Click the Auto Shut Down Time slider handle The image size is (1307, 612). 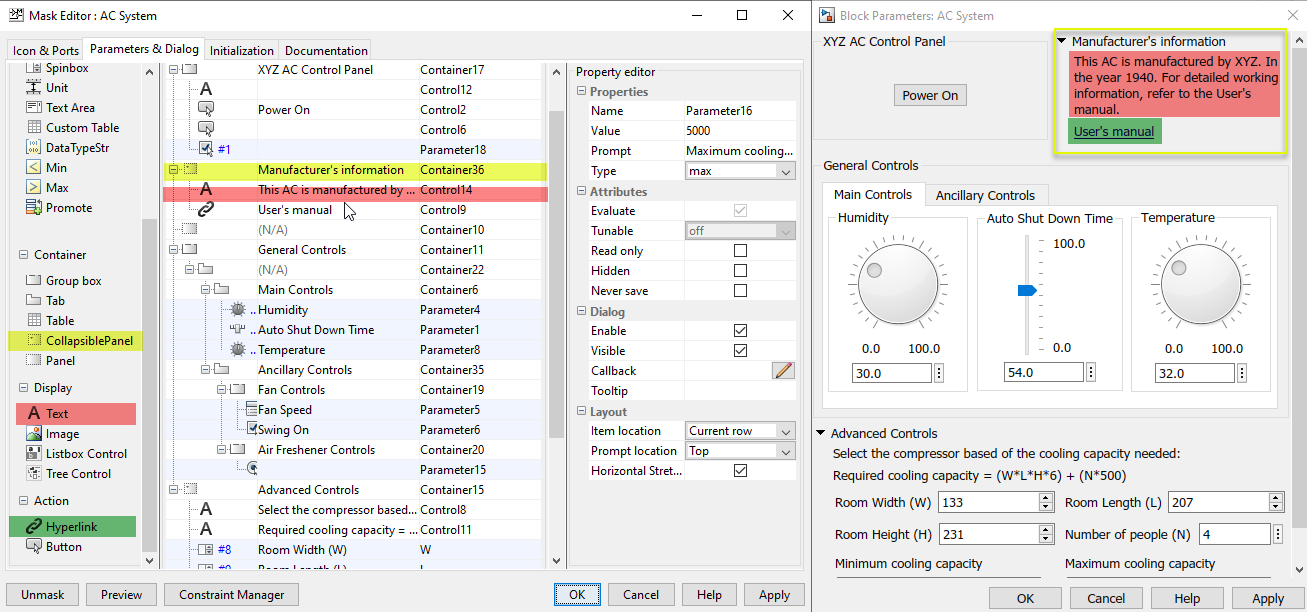pos(1027,290)
